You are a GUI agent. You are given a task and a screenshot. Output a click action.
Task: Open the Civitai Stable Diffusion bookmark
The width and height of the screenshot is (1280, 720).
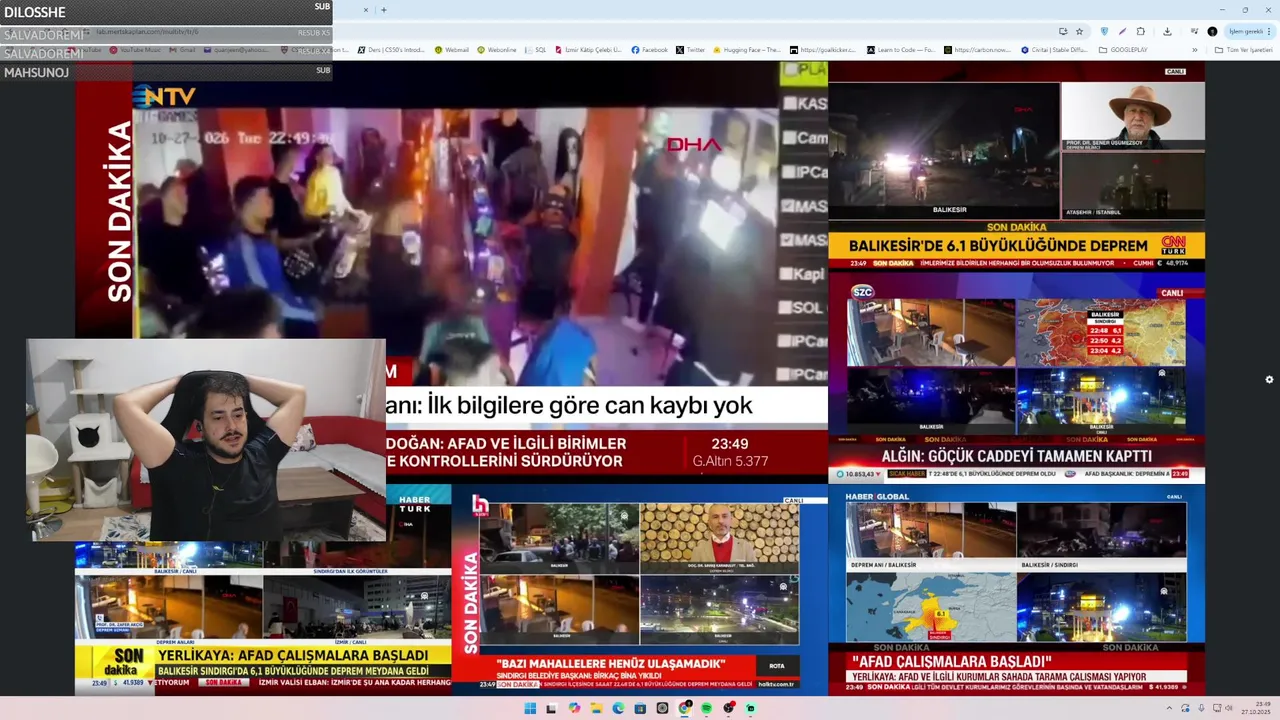click(1054, 50)
